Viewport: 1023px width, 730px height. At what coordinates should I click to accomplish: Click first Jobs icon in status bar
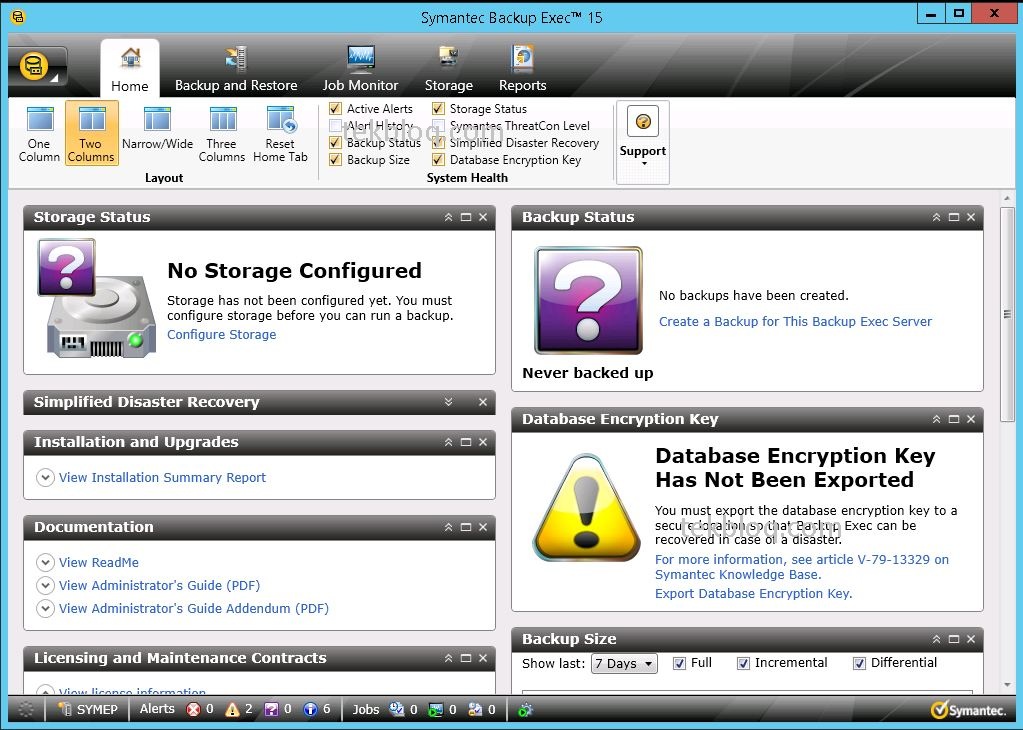coord(397,710)
